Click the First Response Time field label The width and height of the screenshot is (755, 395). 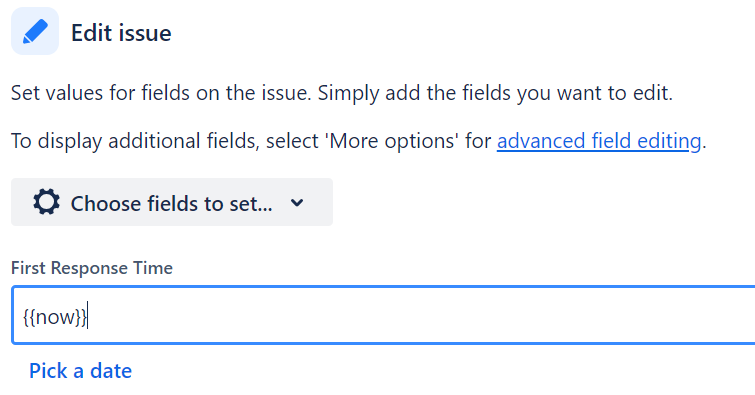(91, 268)
